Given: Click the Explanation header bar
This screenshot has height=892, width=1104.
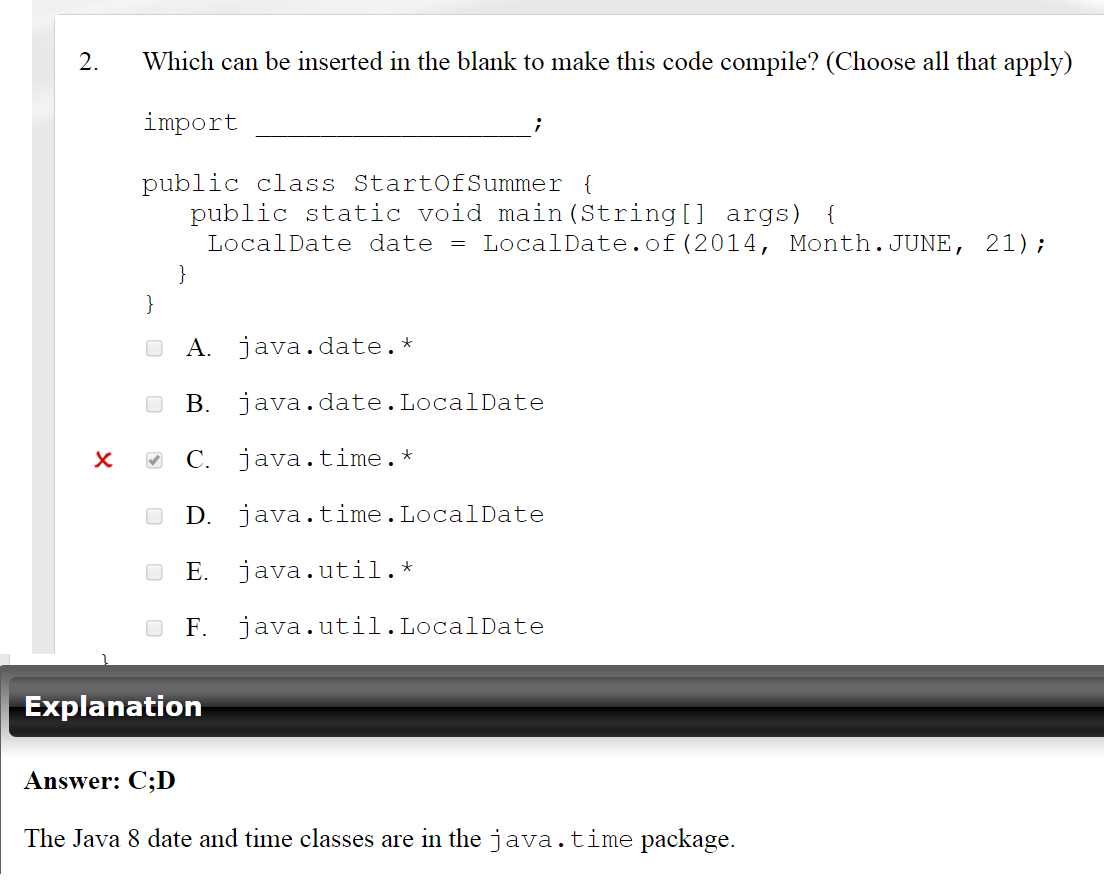Looking at the screenshot, I should 556,706.
